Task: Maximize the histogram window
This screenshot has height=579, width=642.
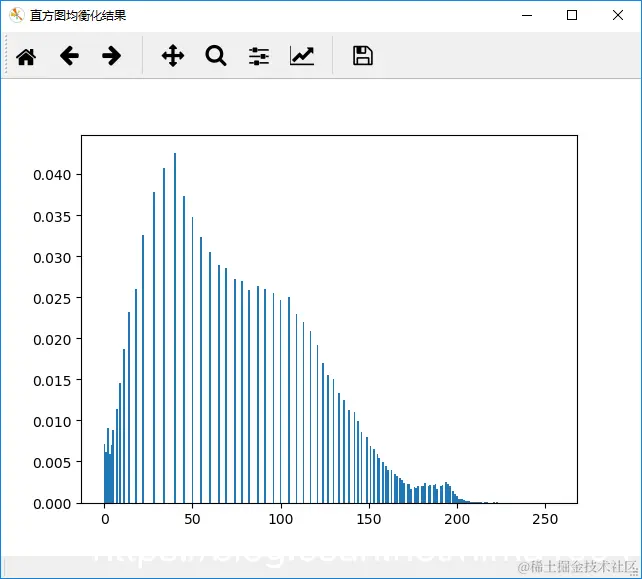Action: tap(572, 15)
